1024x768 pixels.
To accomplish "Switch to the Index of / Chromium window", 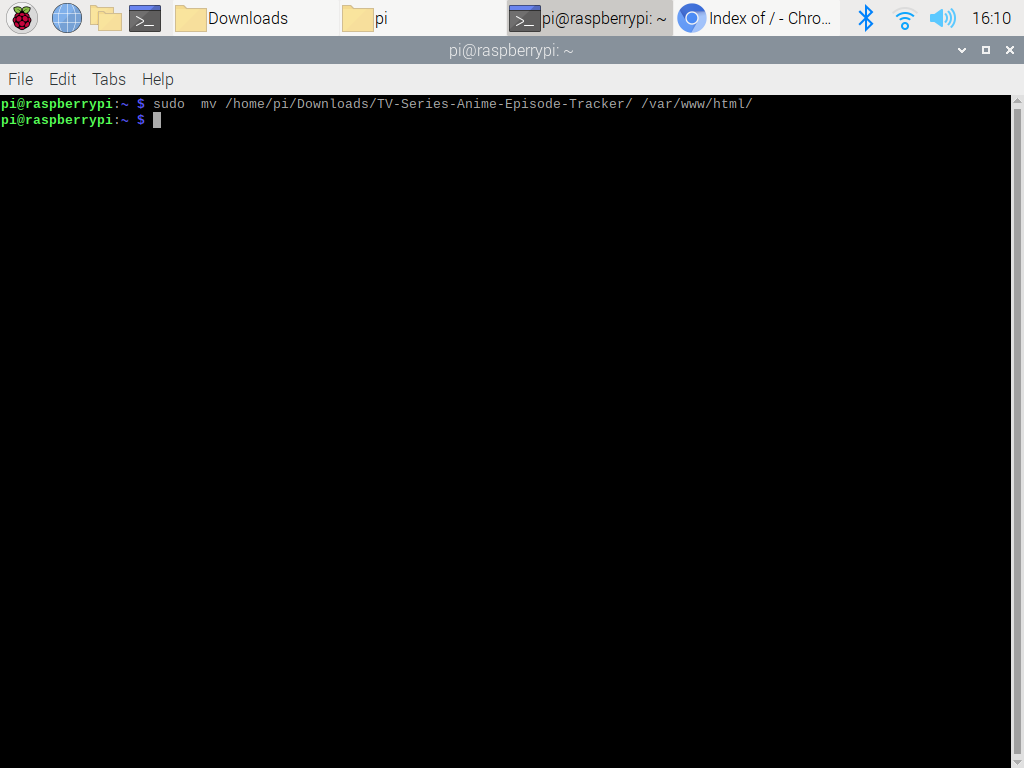I will tap(756, 18).
